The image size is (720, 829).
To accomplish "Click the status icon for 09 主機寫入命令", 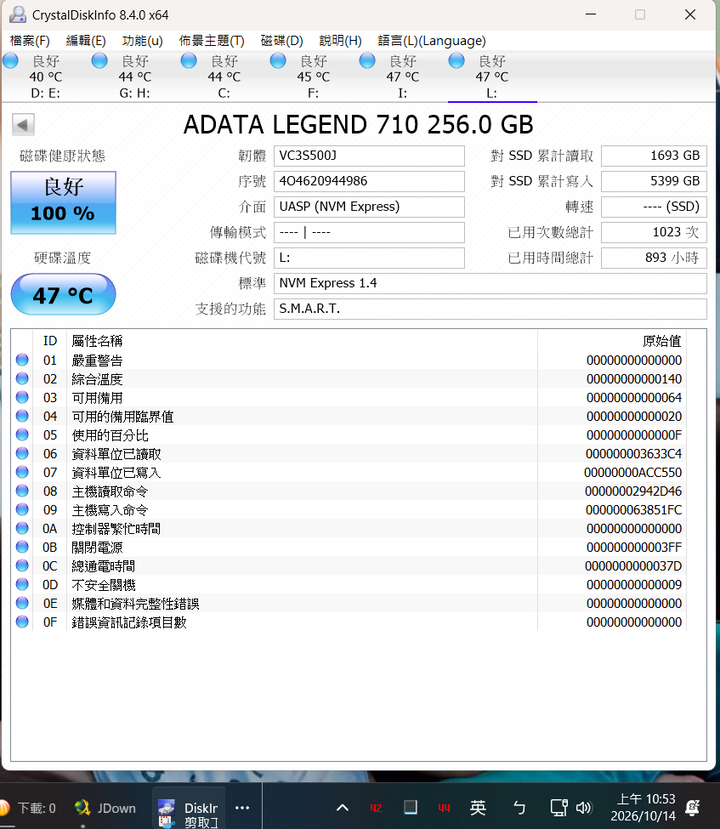I will pyautogui.click(x=22, y=510).
